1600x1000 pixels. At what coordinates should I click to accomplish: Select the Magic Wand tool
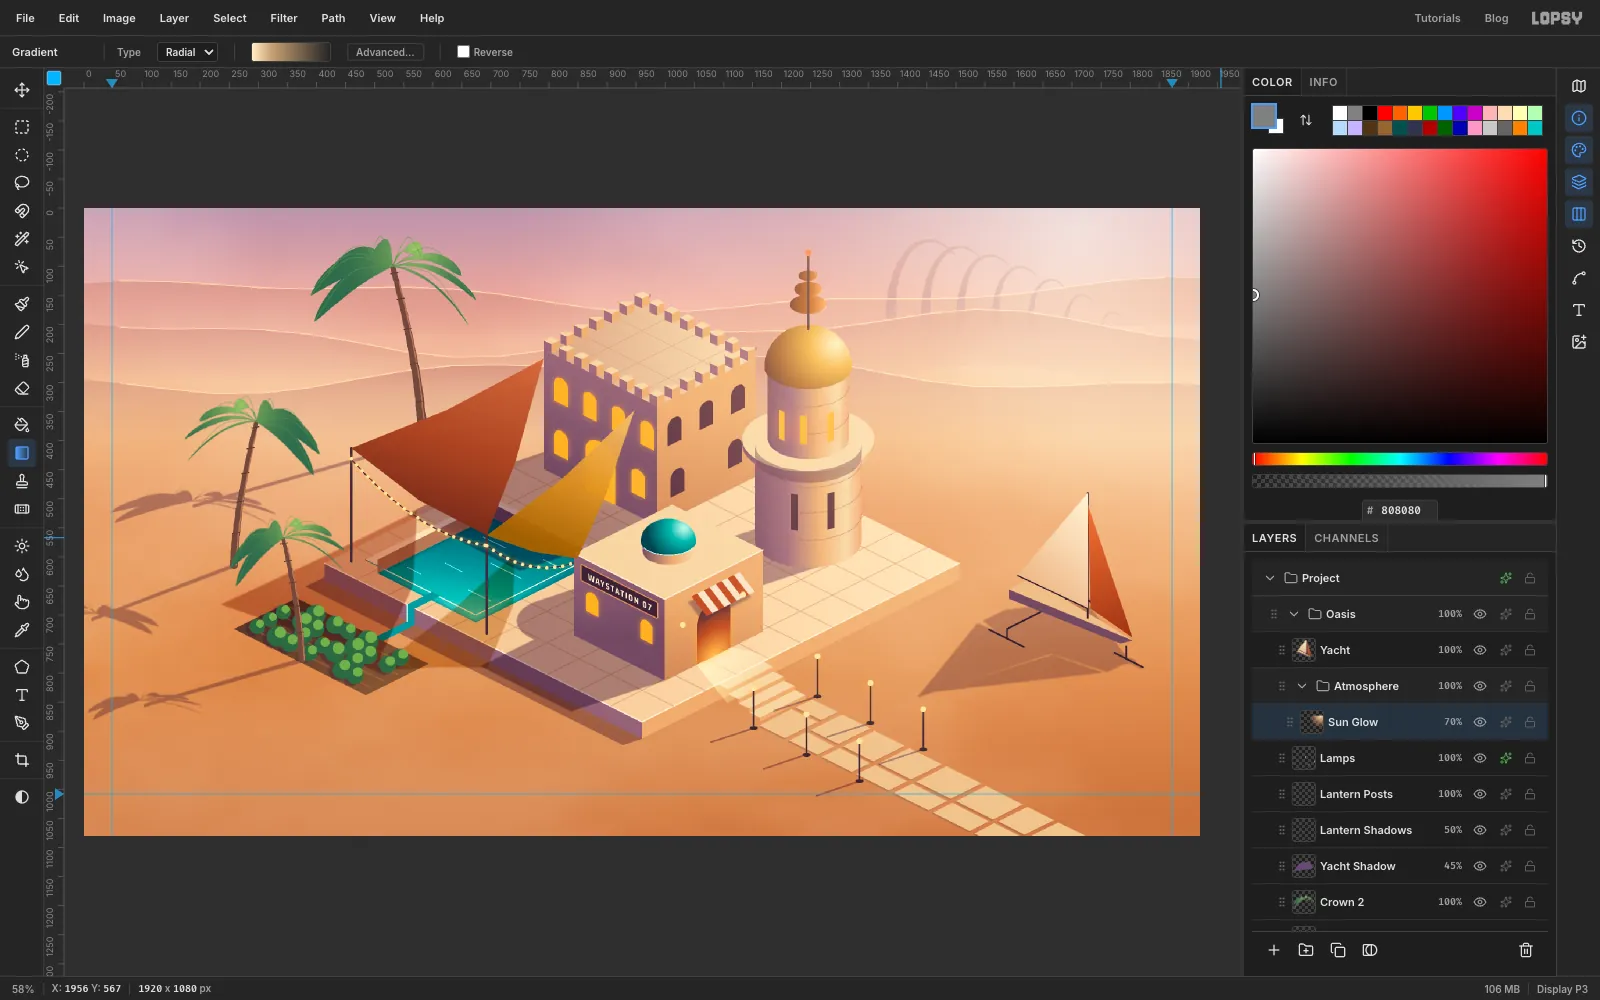tap(22, 239)
